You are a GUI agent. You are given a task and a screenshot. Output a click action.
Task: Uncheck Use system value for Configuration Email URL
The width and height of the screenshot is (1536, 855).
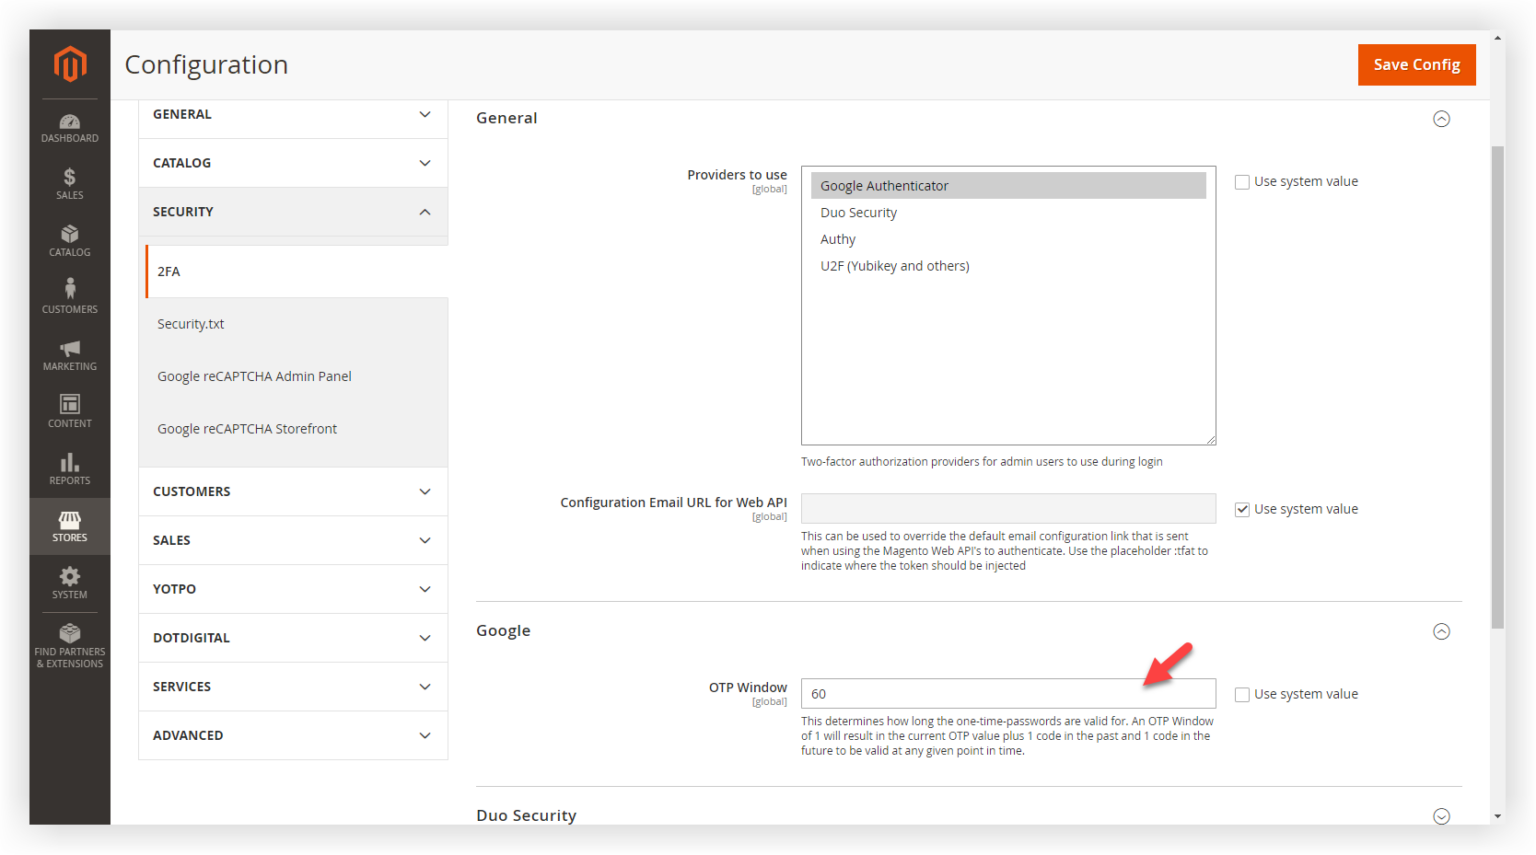click(1242, 509)
